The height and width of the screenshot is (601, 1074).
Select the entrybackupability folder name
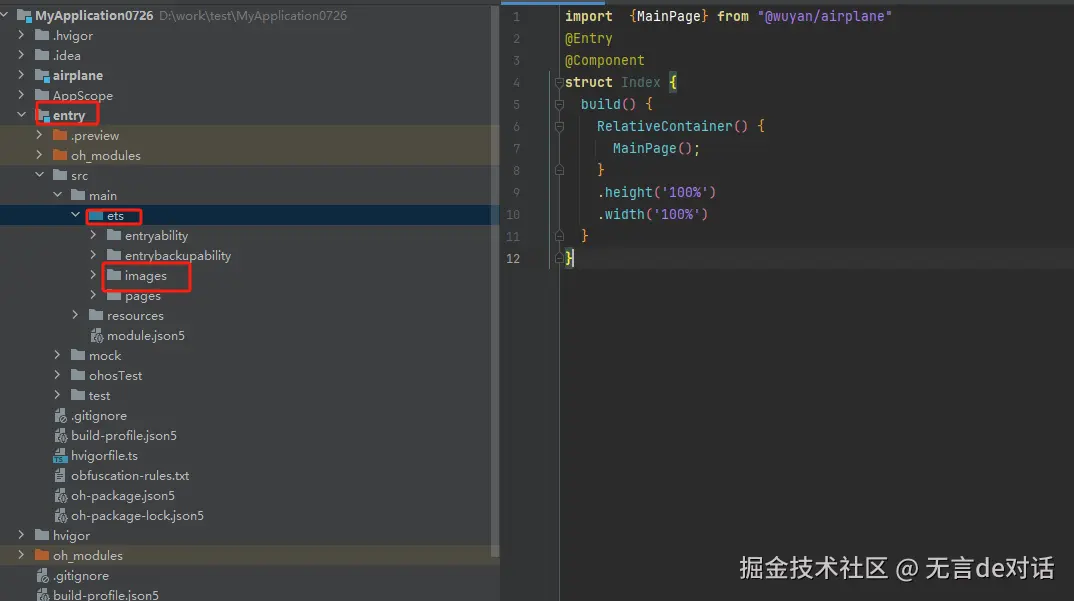tap(178, 256)
